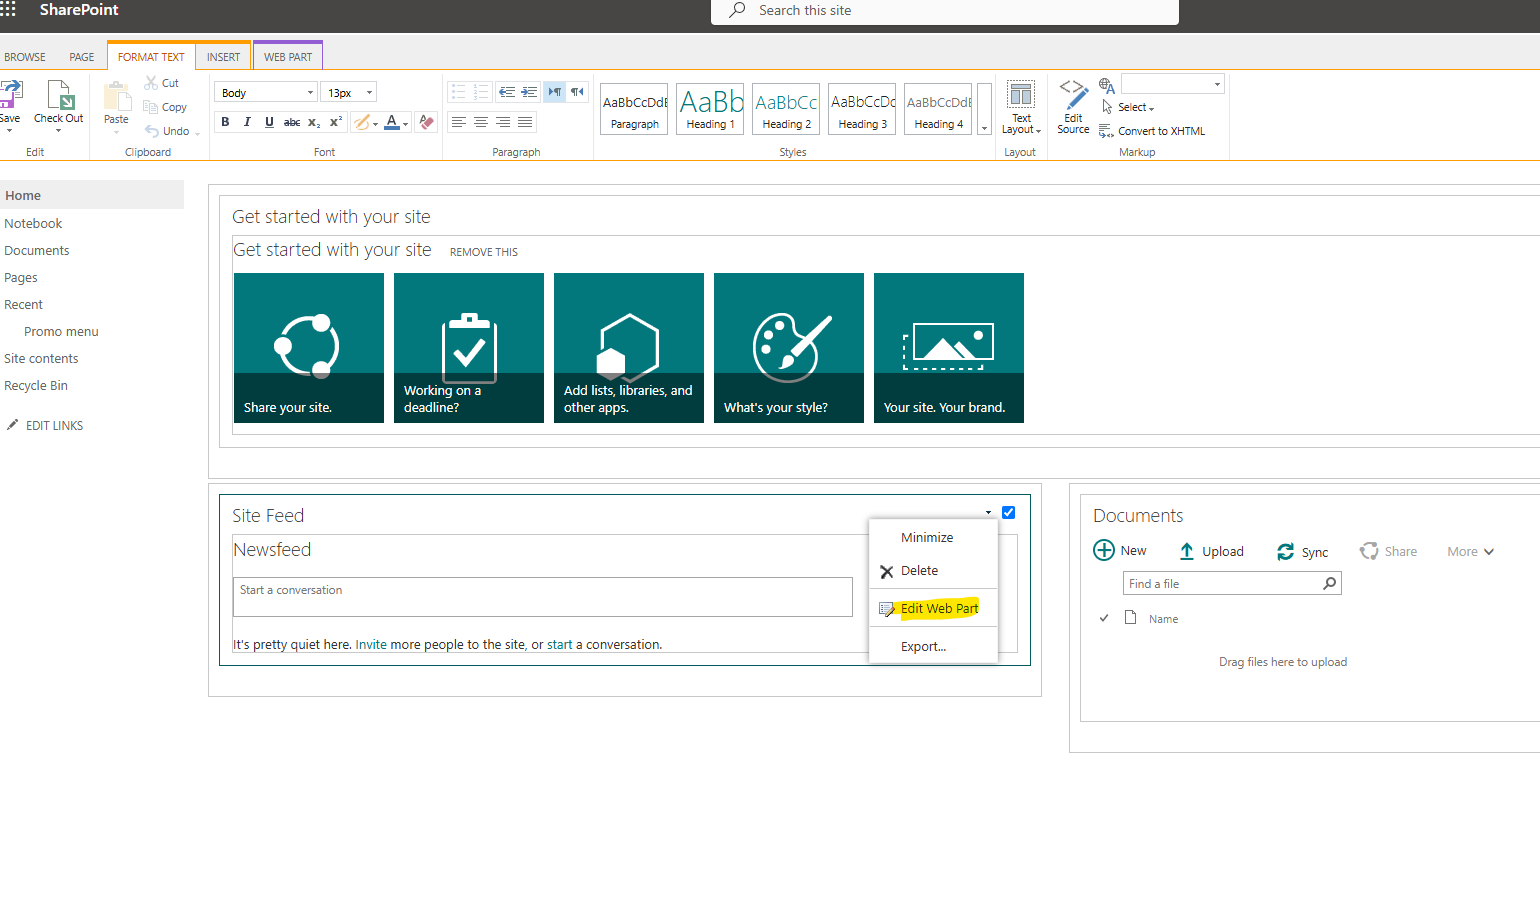Choose Export from web part menu

click(923, 647)
